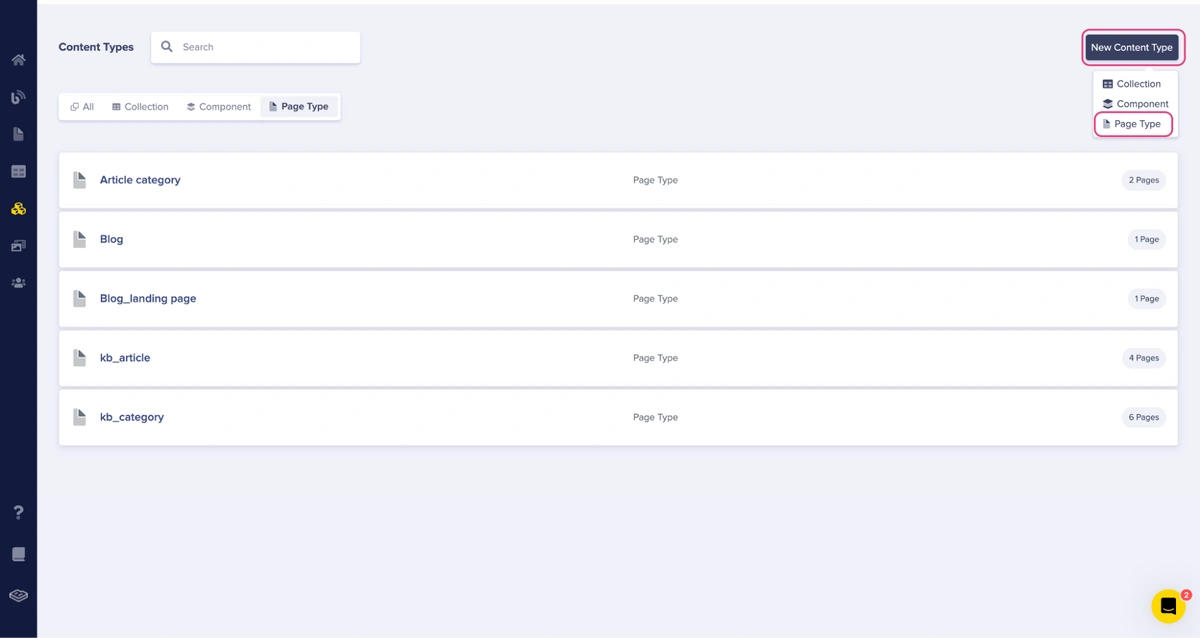
Task: Switch to the Component filter tab
Action: click(x=219, y=107)
